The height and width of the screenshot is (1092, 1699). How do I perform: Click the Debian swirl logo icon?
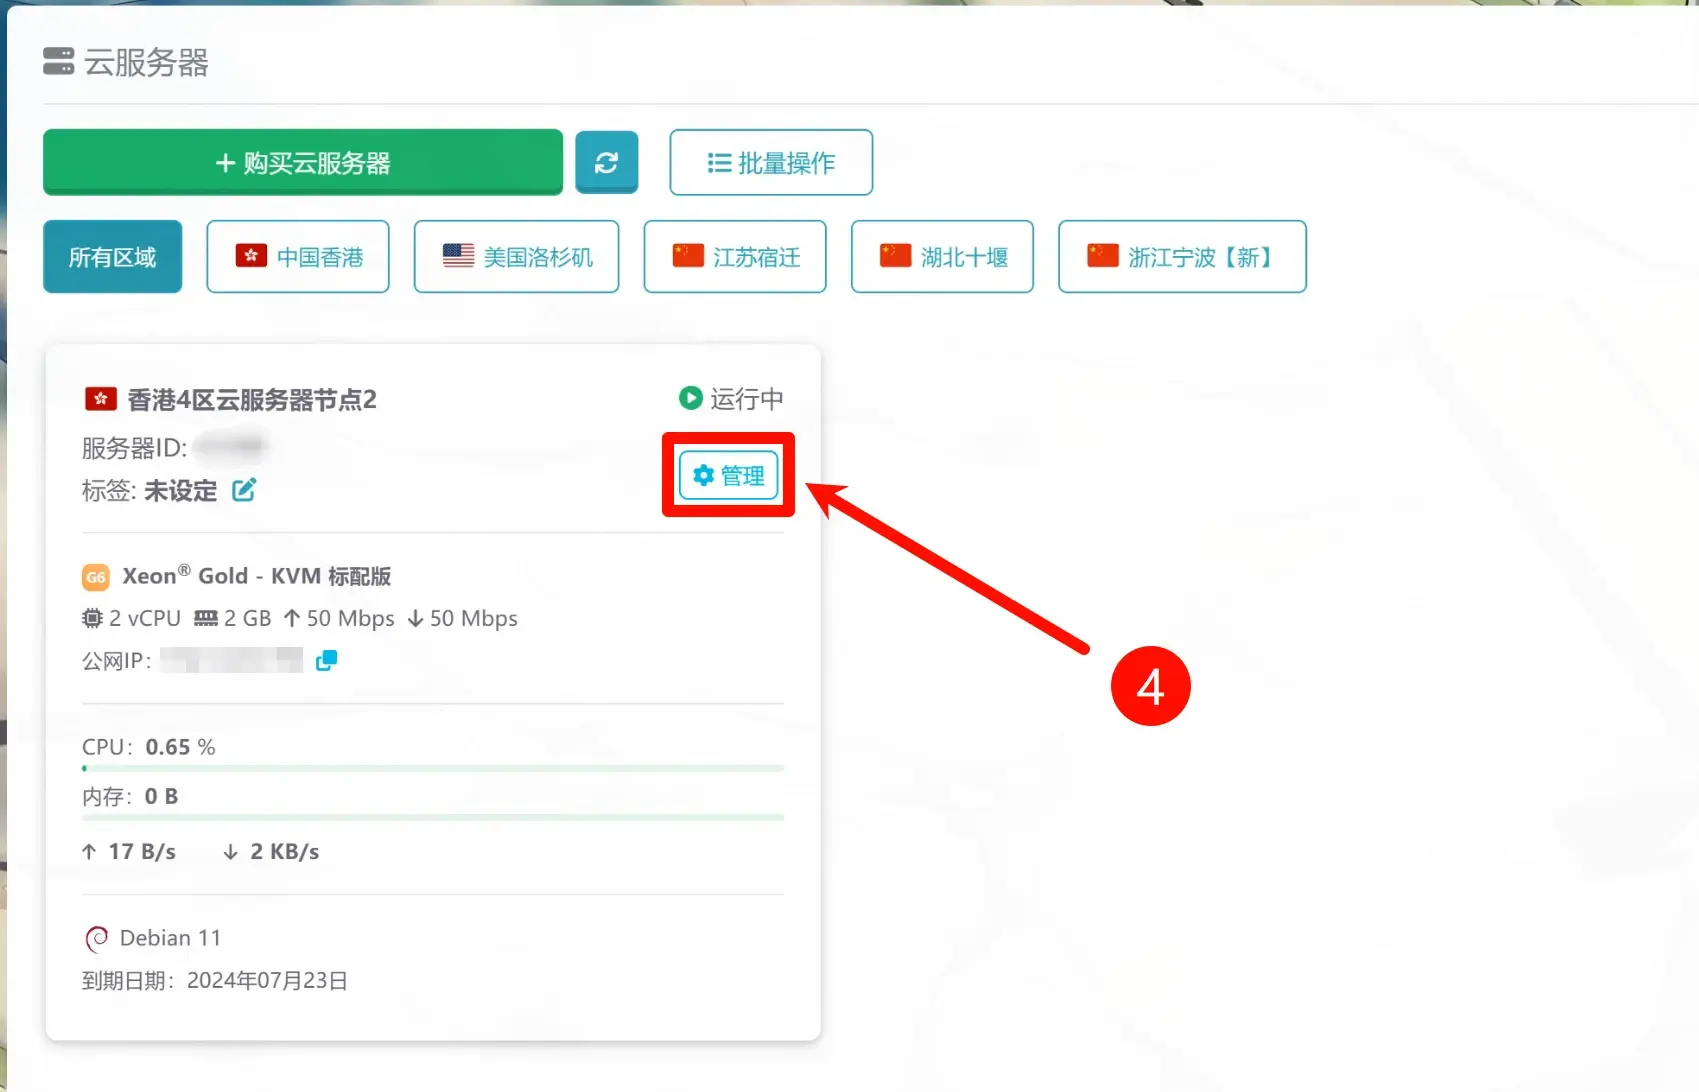[96, 939]
